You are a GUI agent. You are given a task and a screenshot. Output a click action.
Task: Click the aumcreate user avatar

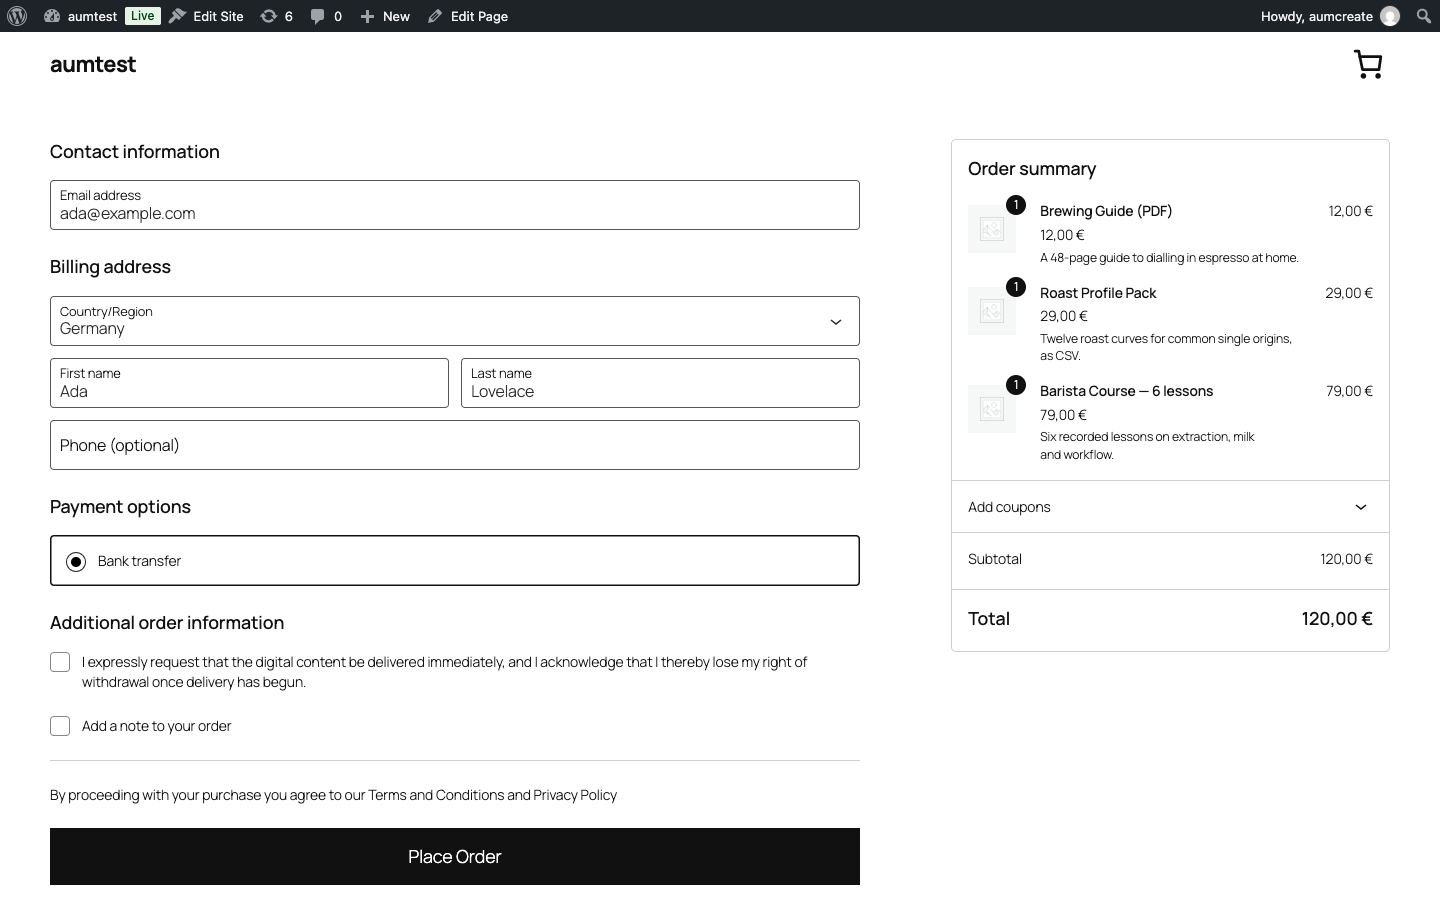1390,16
